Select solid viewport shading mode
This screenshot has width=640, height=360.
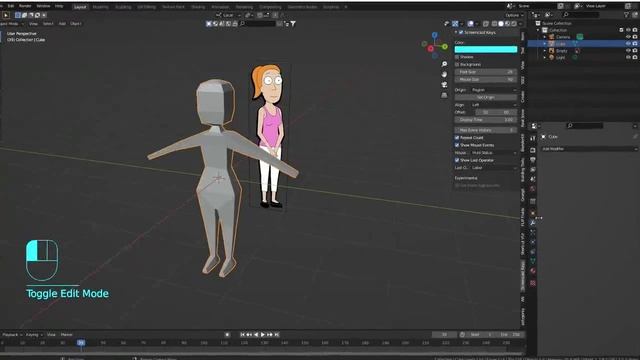point(501,24)
